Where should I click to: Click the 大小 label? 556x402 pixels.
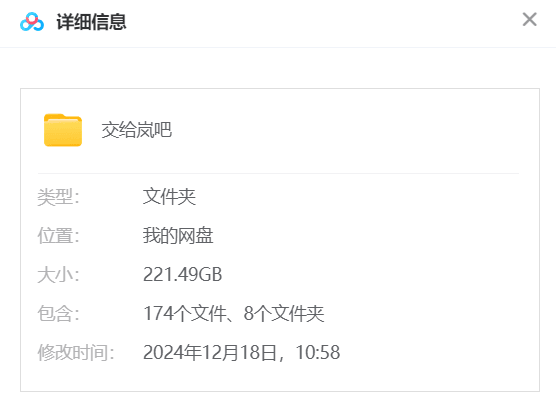(x=58, y=275)
